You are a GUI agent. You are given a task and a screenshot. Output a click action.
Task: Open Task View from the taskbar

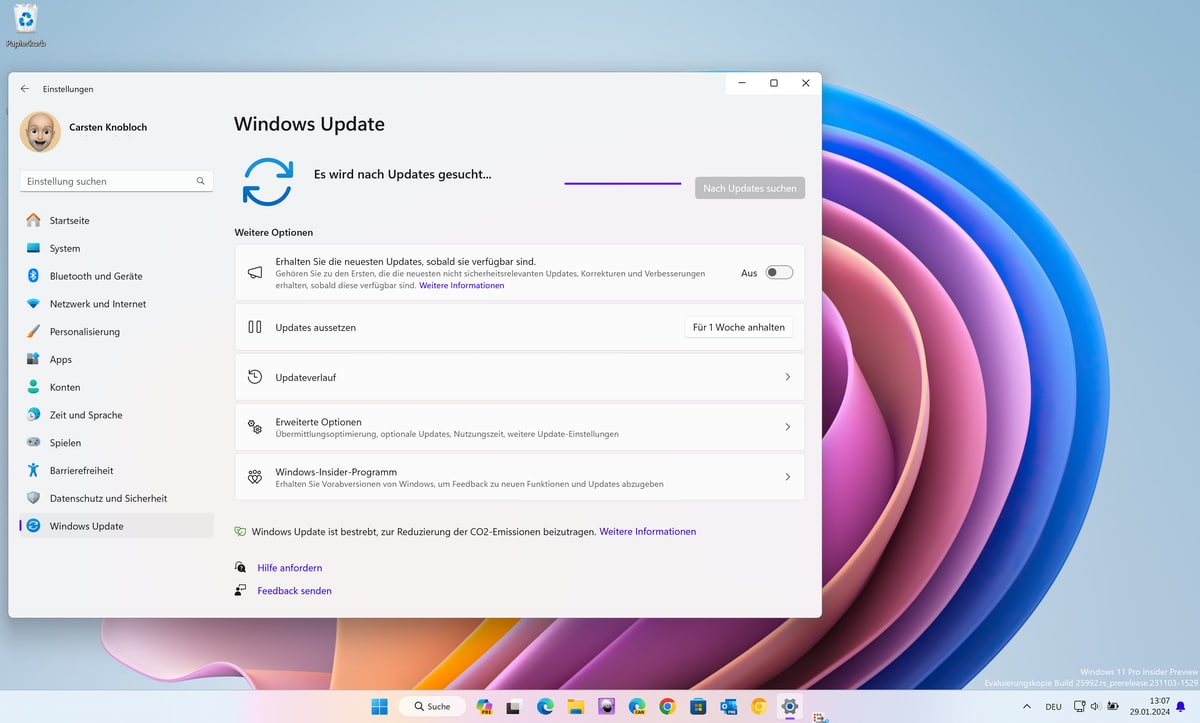tap(513, 706)
